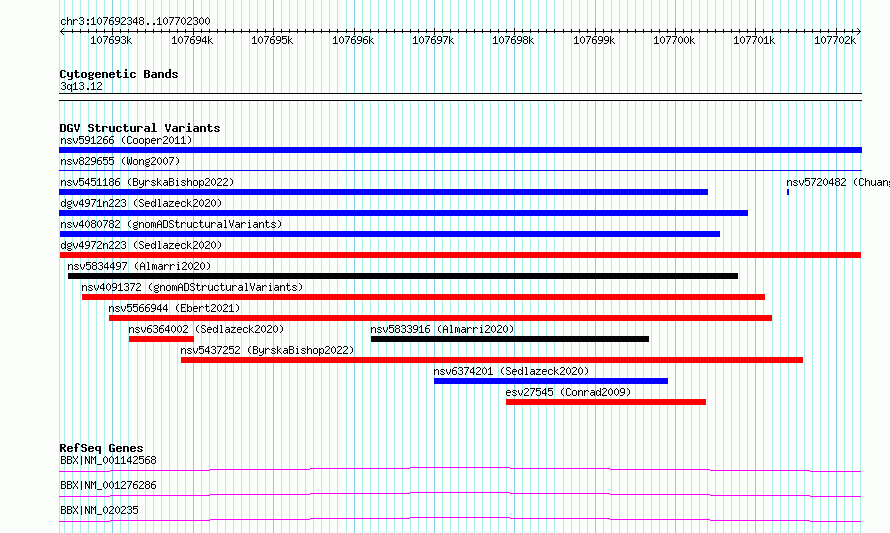The image size is (890, 533).
Task: Click the BBX NM_001142568 magenta gene line
Action: pyautogui.click(x=460, y=469)
